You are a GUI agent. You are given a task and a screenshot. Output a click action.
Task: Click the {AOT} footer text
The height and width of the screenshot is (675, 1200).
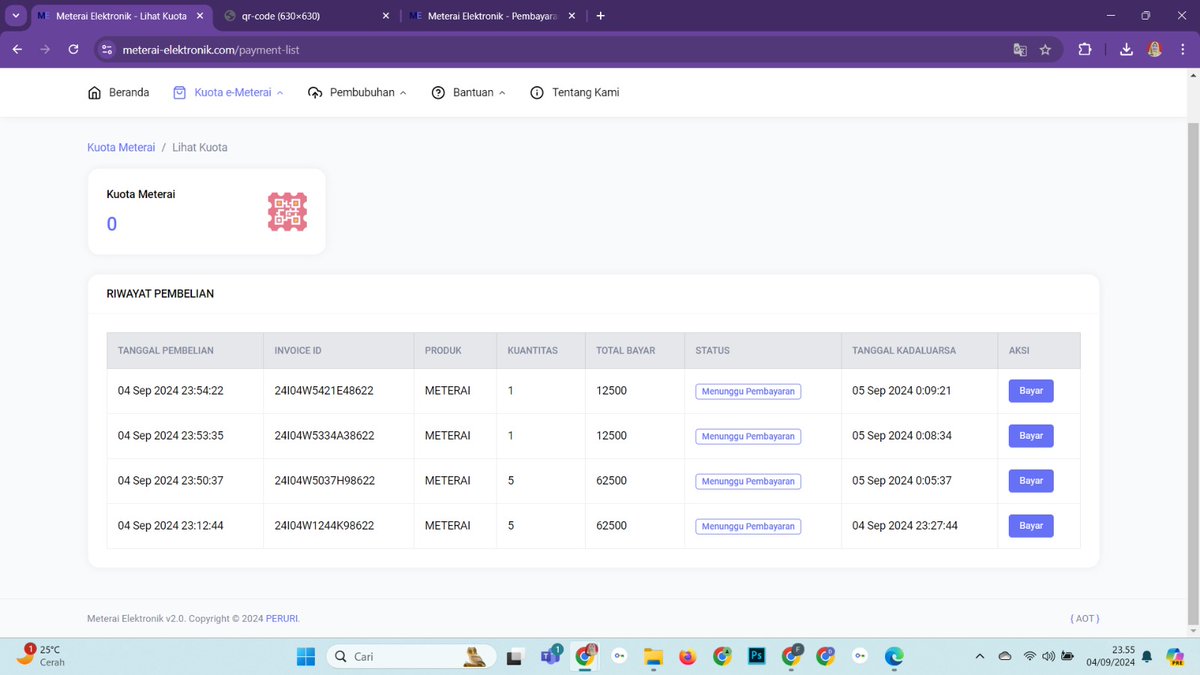[1084, 619]
